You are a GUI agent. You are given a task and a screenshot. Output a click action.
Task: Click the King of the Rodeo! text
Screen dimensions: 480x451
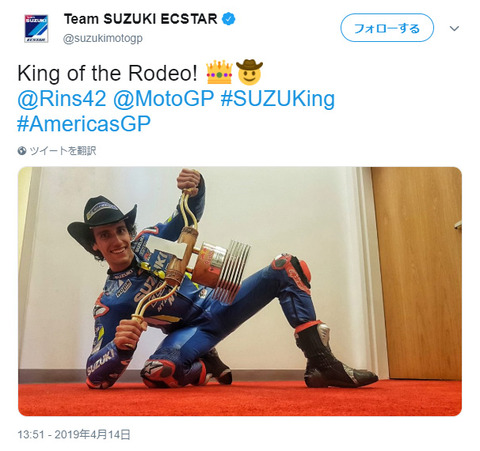tap(107, 73)
